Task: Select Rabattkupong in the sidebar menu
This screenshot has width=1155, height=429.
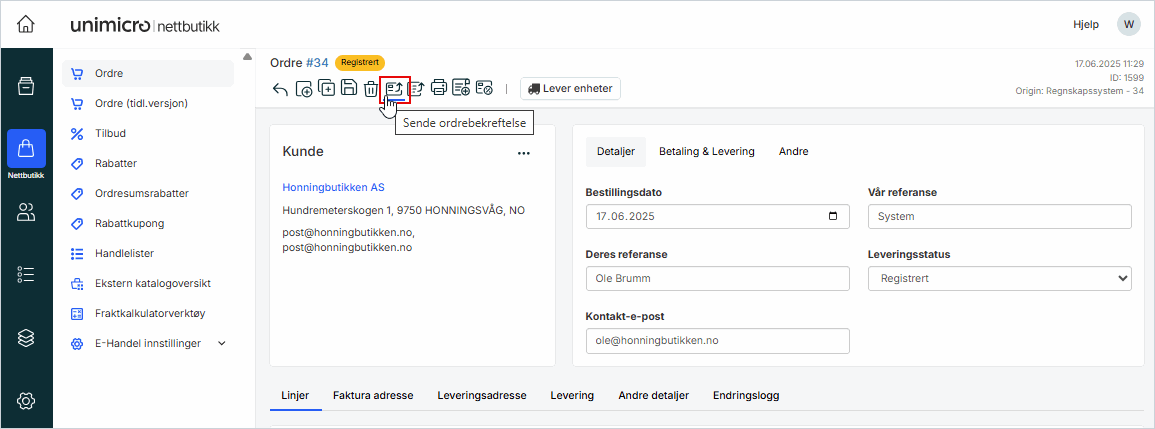Action: [x=129, y=223]
